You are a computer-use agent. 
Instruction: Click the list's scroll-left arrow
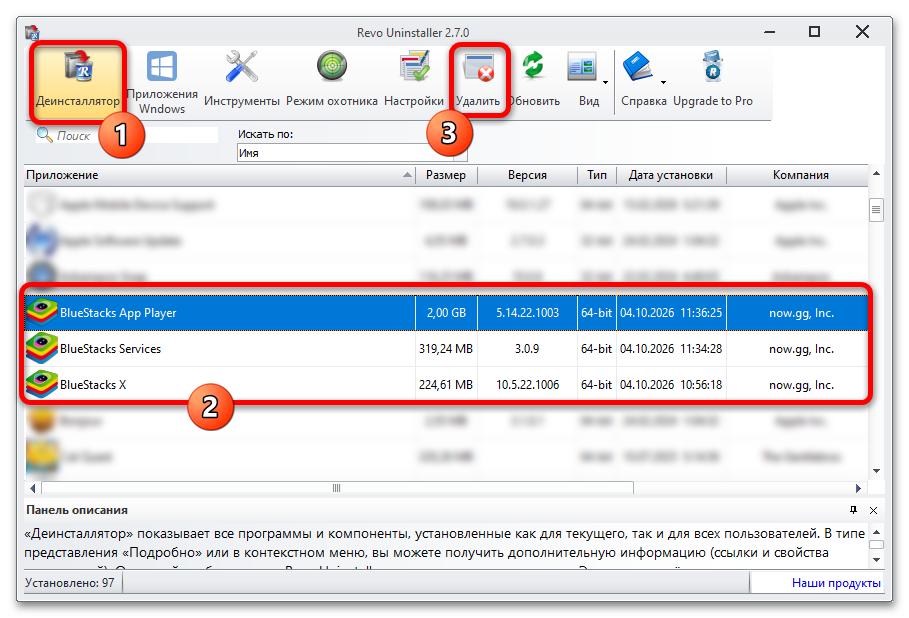[32, 488]
